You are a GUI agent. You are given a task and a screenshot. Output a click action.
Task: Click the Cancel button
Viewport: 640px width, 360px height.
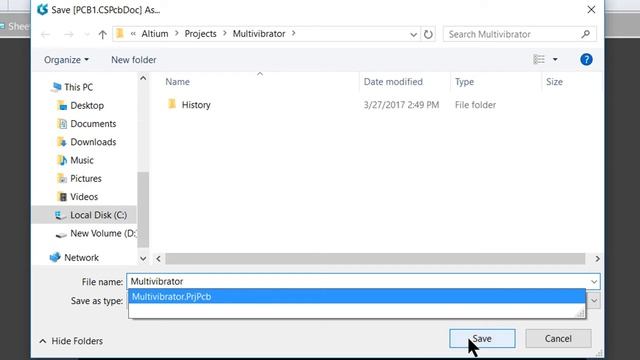pyautogui.click(x=558, y=338)
